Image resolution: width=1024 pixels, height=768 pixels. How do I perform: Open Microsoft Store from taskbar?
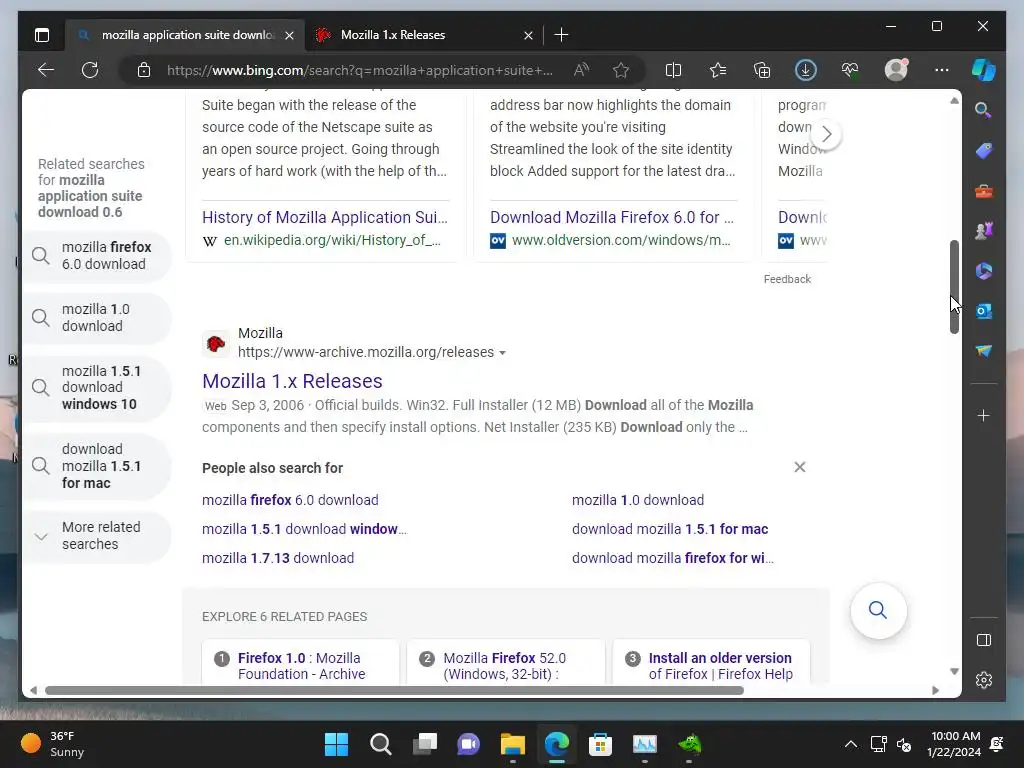600,744
